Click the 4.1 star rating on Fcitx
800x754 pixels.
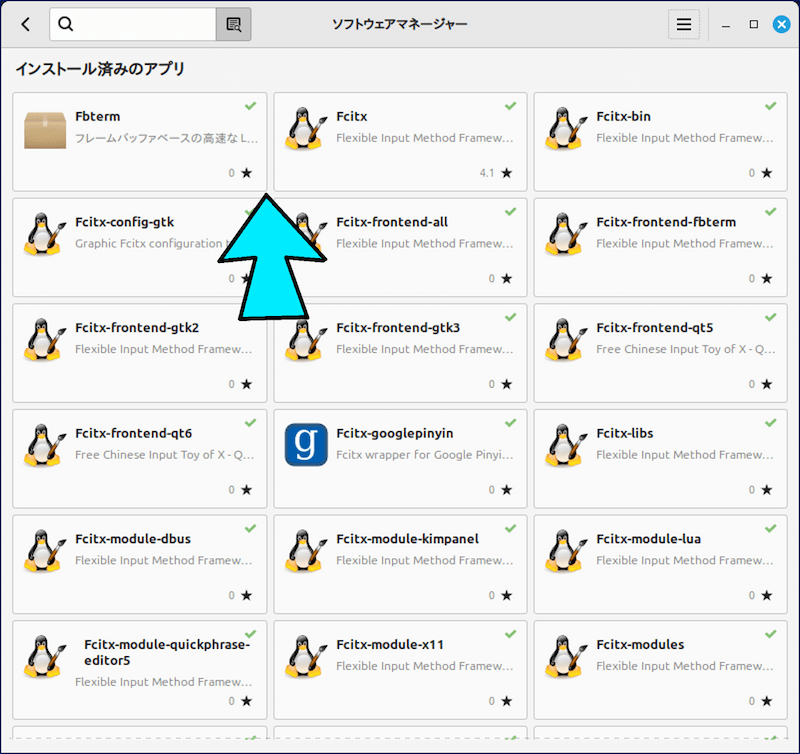pyautogui.click(x=495, y=172)
